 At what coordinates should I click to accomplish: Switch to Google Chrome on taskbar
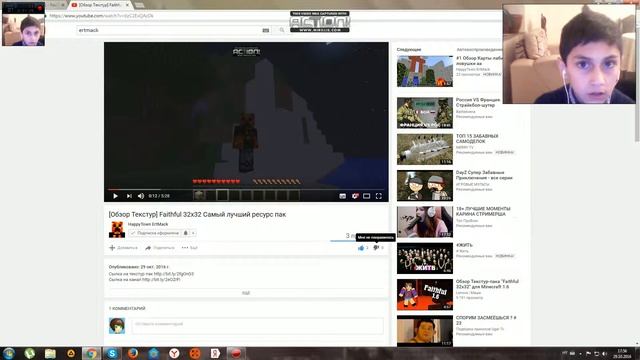92,353
